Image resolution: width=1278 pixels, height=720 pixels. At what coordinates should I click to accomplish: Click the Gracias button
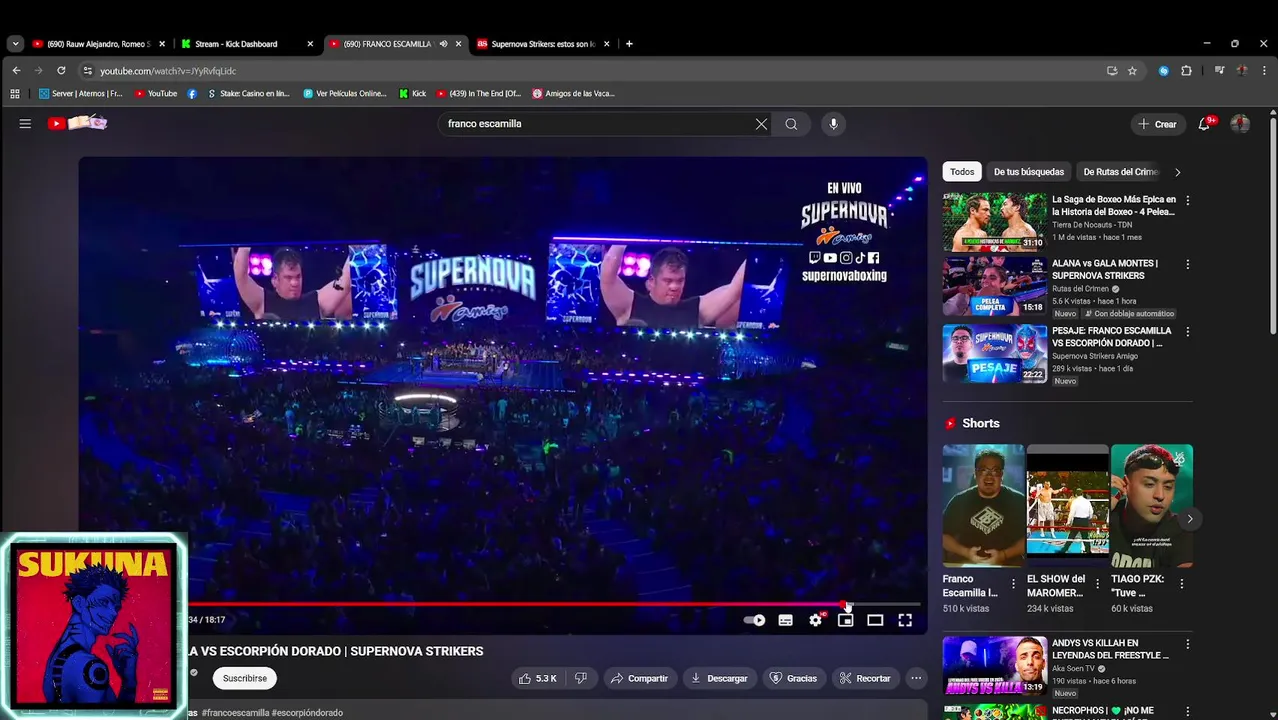[793, 678]
